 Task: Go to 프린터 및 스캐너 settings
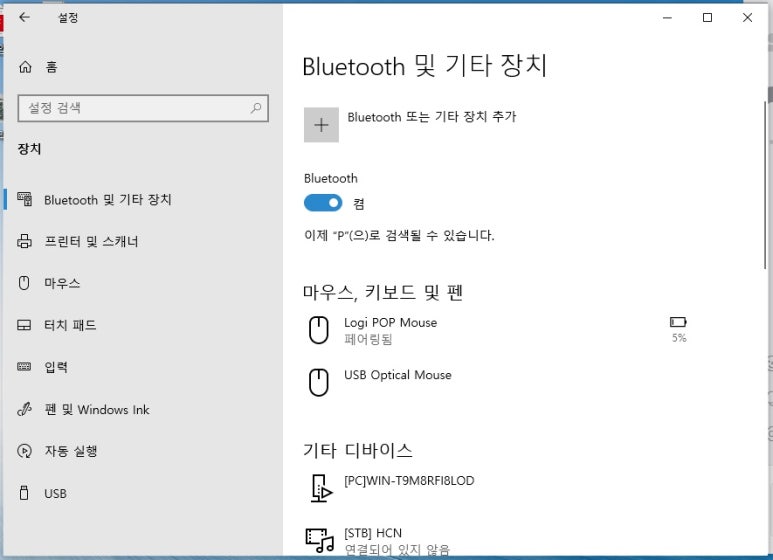pos(91,242)
